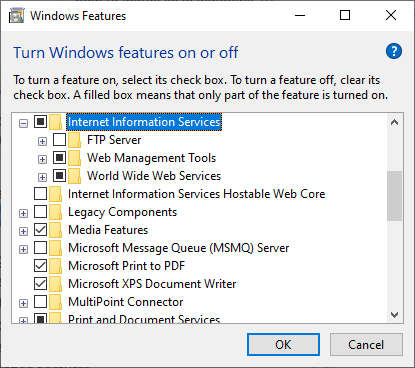The height and width of the screenshot is (368, 415).
Task: Uncheck the Microsoft XPS Document Writer checkbox
Action: tap(40, 284)
